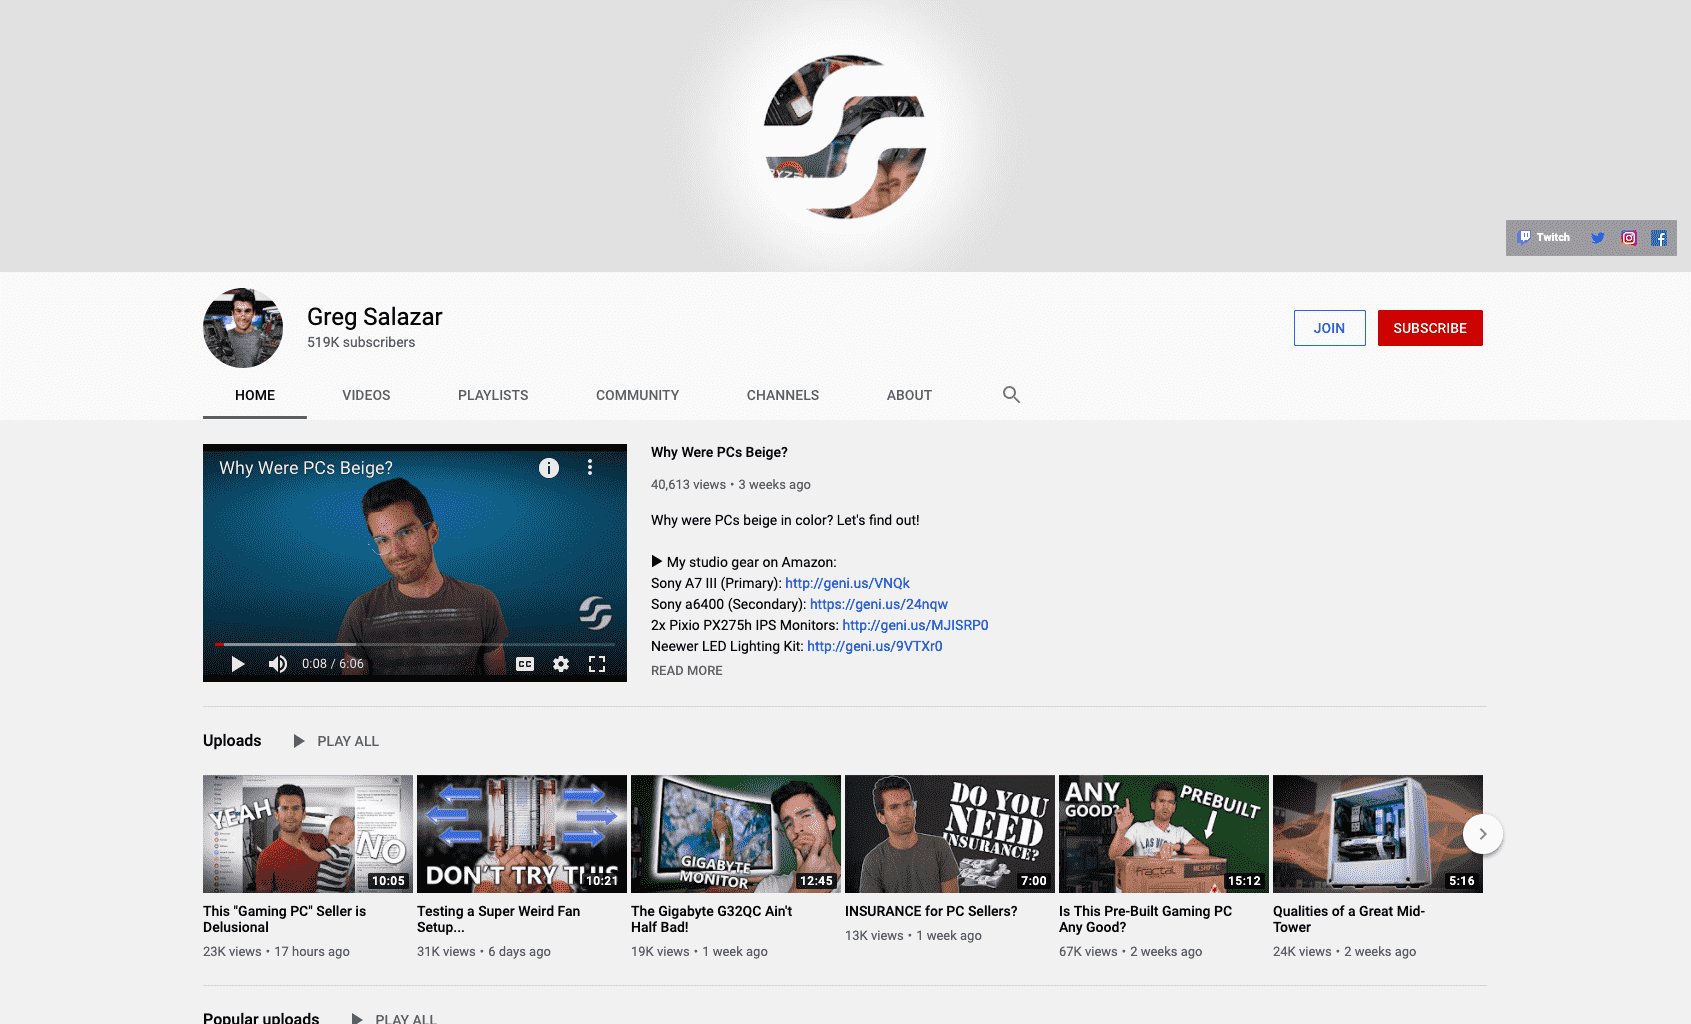Click the Sony A7 III geni.us link
The image size is (1691, 1024).
coord(847,583)
